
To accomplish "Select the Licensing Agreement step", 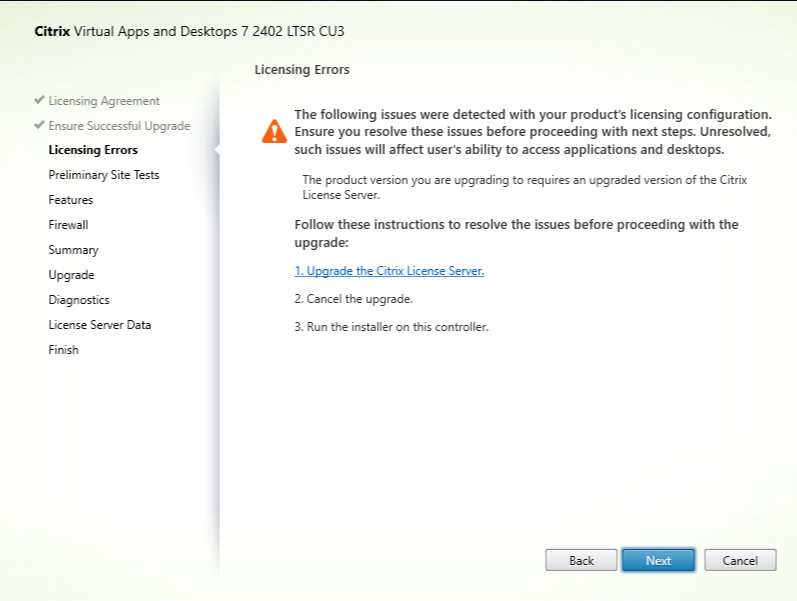I will pos(104,101).
